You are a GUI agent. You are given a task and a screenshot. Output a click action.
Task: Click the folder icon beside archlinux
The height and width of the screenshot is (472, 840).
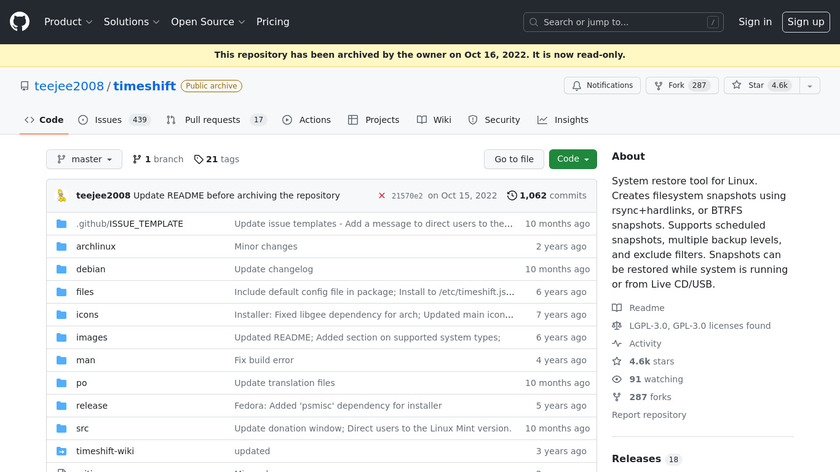(62, 246)
